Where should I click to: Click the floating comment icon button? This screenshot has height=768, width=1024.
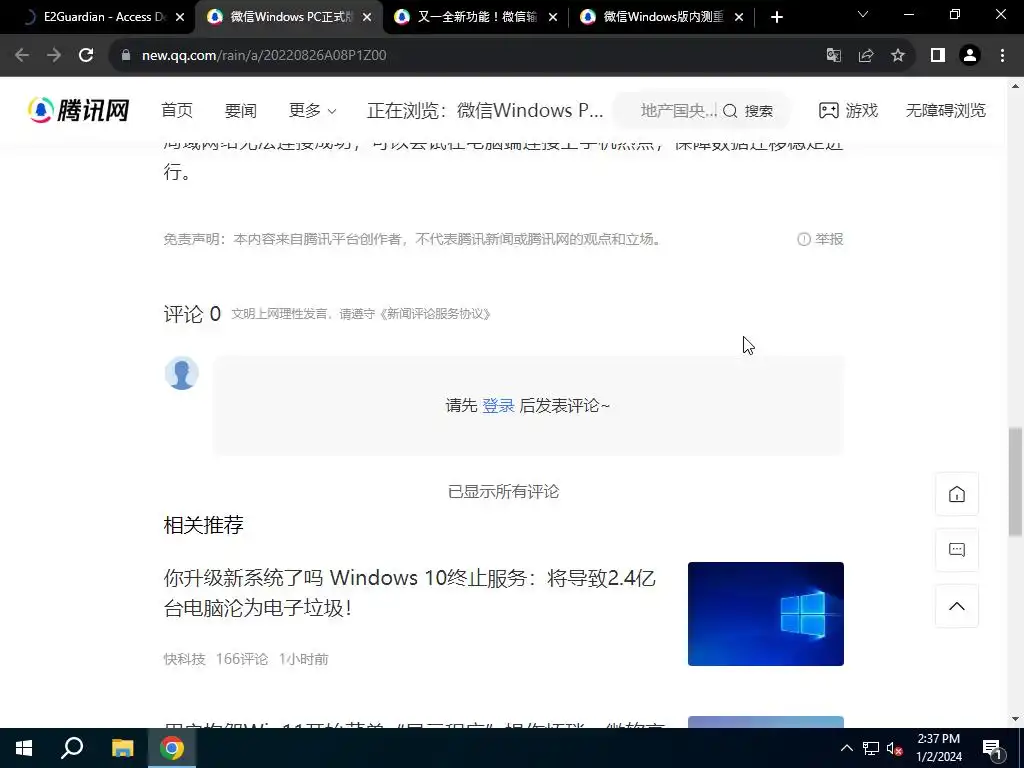click(x=957, y=550)
